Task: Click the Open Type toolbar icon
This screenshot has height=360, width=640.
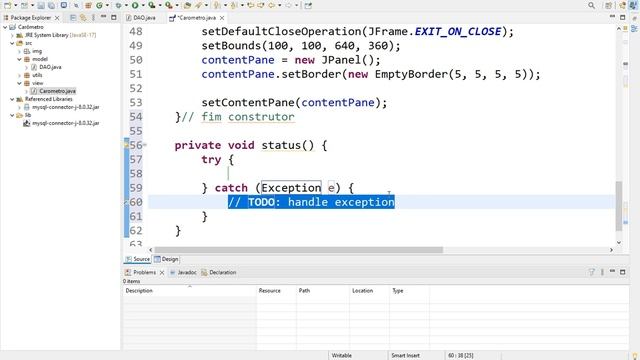Action: [x=187, y=5]
